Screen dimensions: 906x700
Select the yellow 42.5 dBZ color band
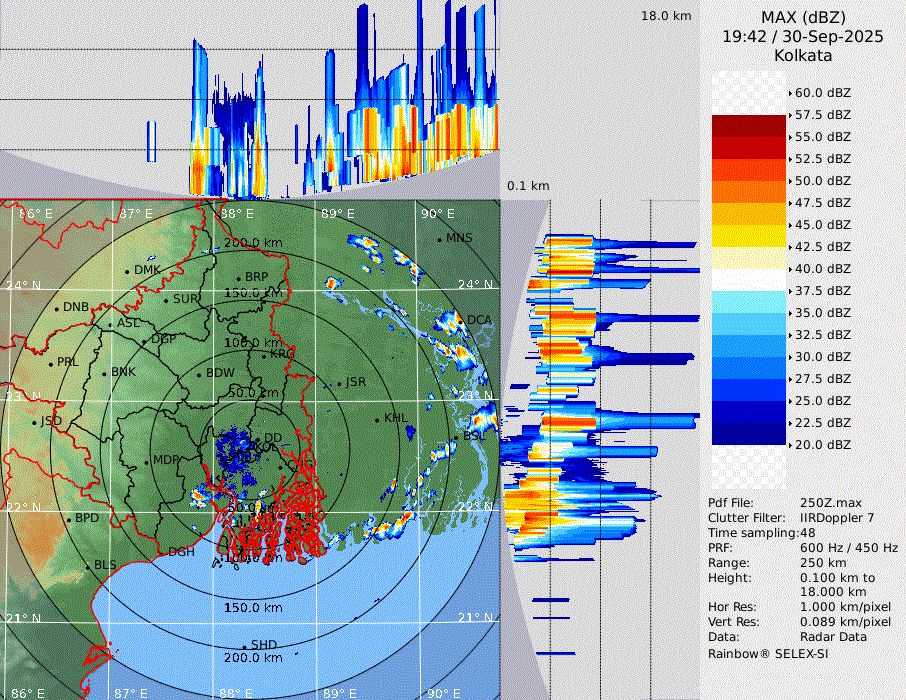point(748,236)
